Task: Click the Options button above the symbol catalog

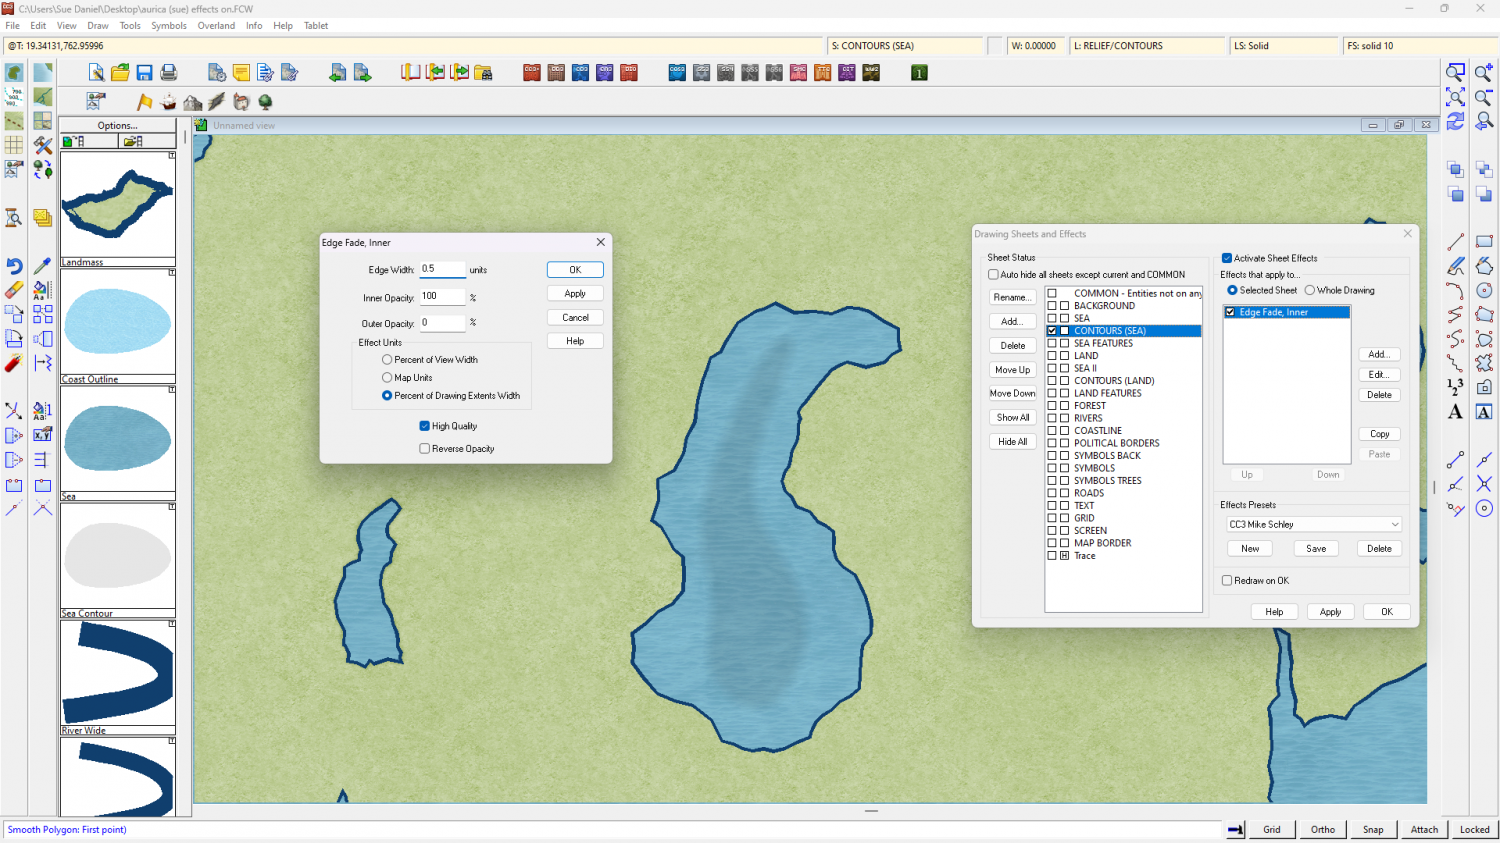Action: point(118,126)
